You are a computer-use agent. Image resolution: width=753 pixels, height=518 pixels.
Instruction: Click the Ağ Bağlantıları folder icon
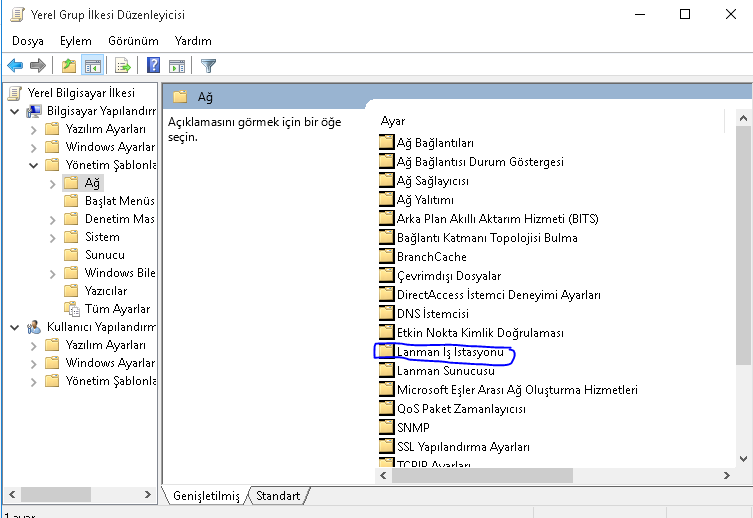pos(386,142)
